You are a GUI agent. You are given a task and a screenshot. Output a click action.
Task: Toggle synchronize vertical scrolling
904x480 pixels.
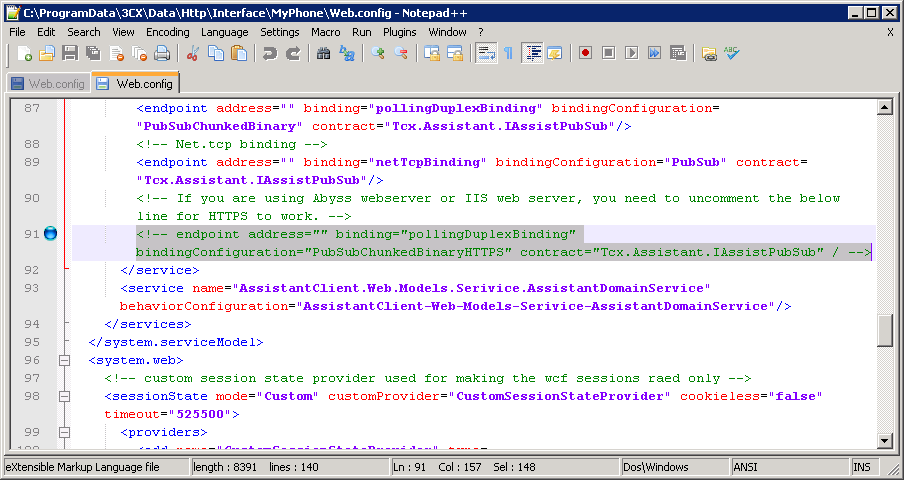point(431,54)
